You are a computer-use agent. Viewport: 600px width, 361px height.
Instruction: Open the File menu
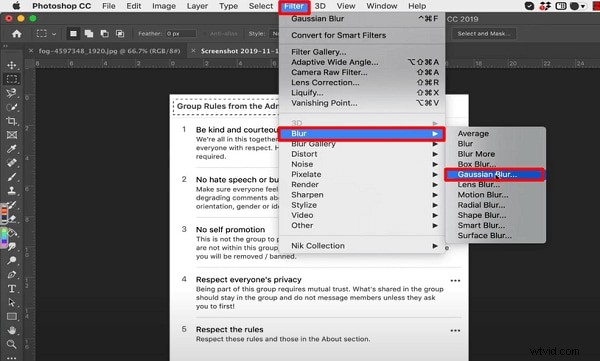[x=109, y=6]
